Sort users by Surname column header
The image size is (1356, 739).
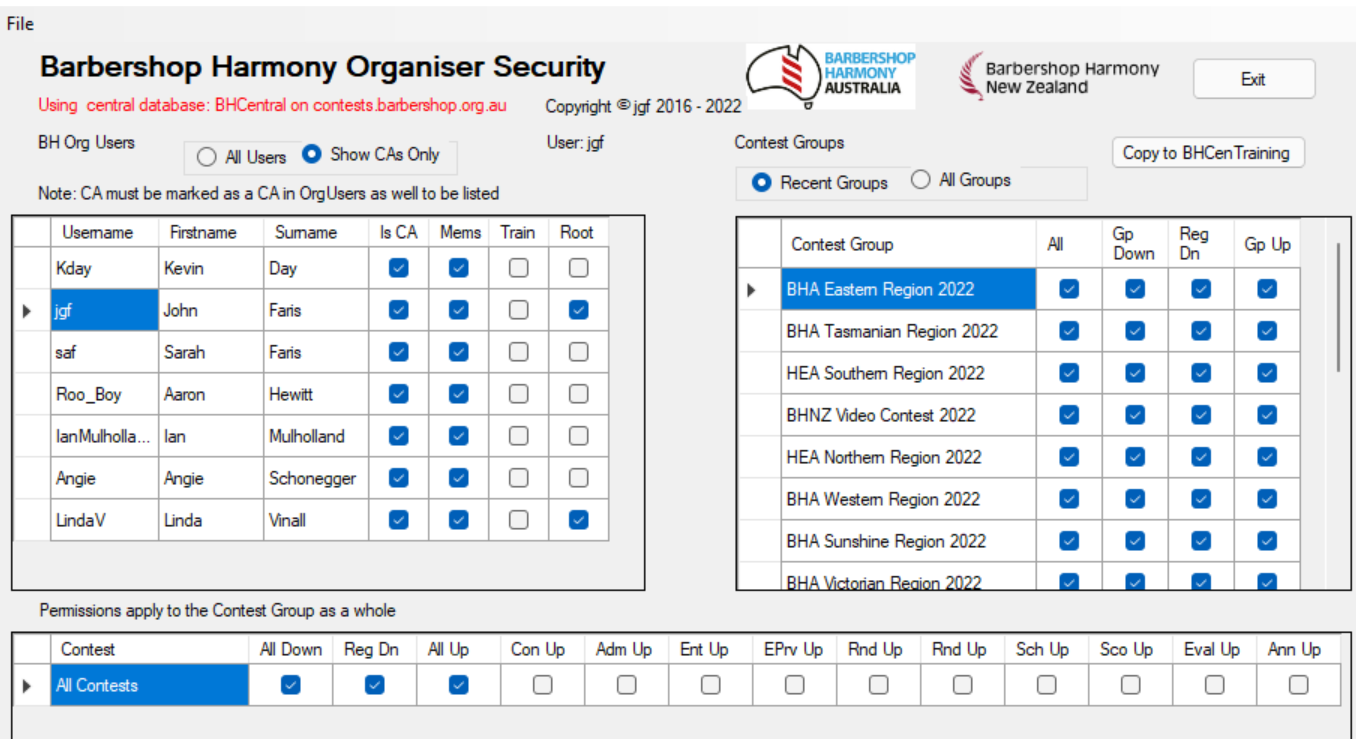point(305,232)
